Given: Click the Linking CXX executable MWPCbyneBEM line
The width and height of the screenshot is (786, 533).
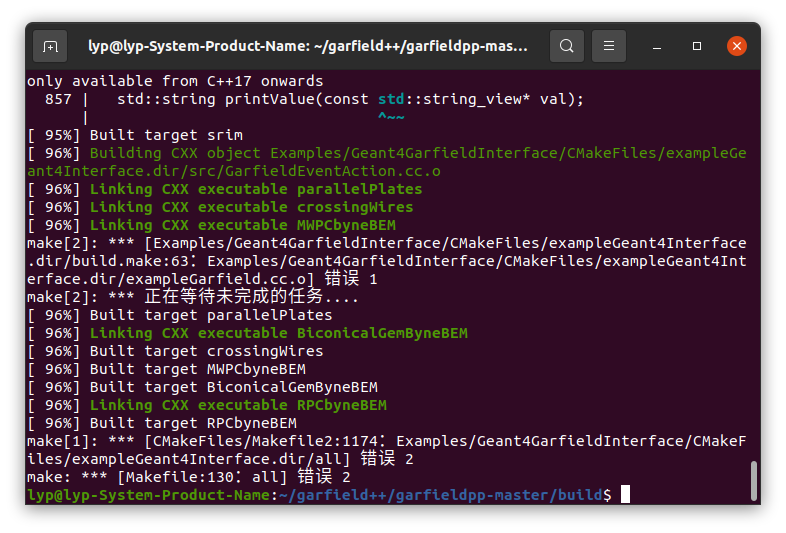Looking at the screenshot, I should [x=212, y=225].
